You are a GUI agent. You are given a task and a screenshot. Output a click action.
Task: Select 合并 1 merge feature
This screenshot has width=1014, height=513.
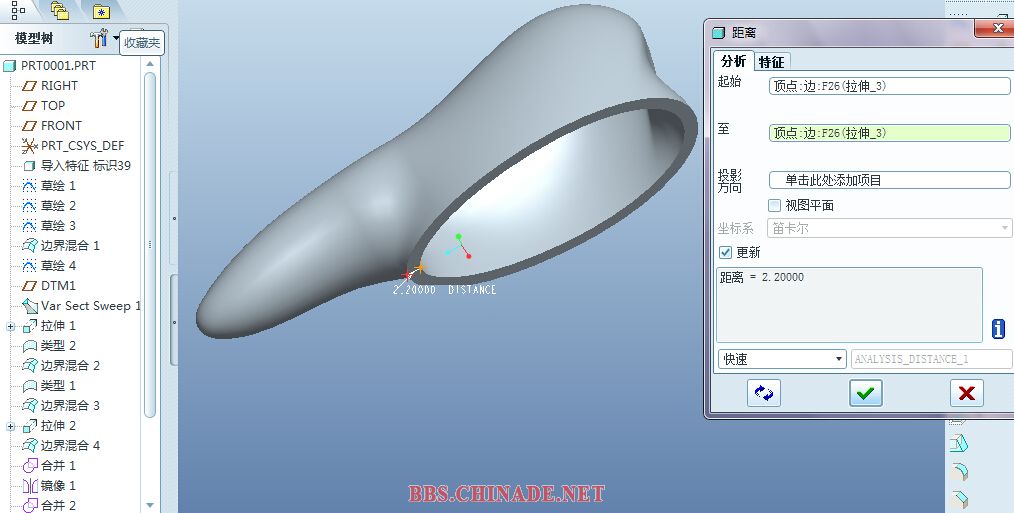pyautogui.click(x=49, y=466)
